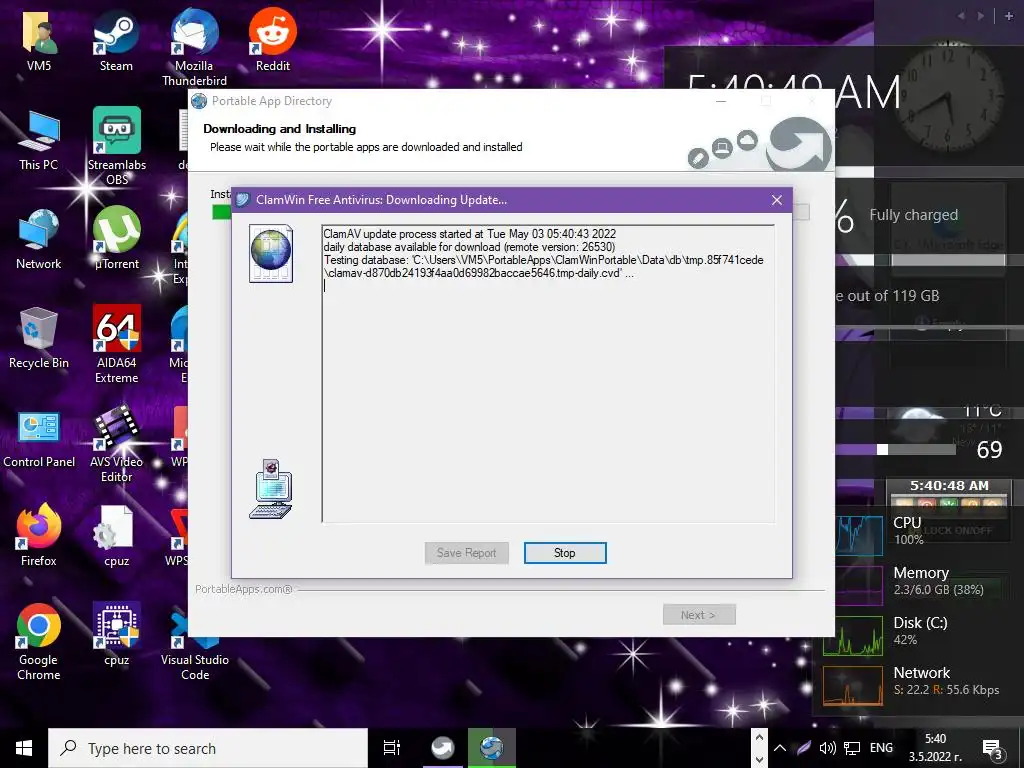Click the ENG language indicator
The width and height of the screenshot is (1024, 768).
click(881, 748)
